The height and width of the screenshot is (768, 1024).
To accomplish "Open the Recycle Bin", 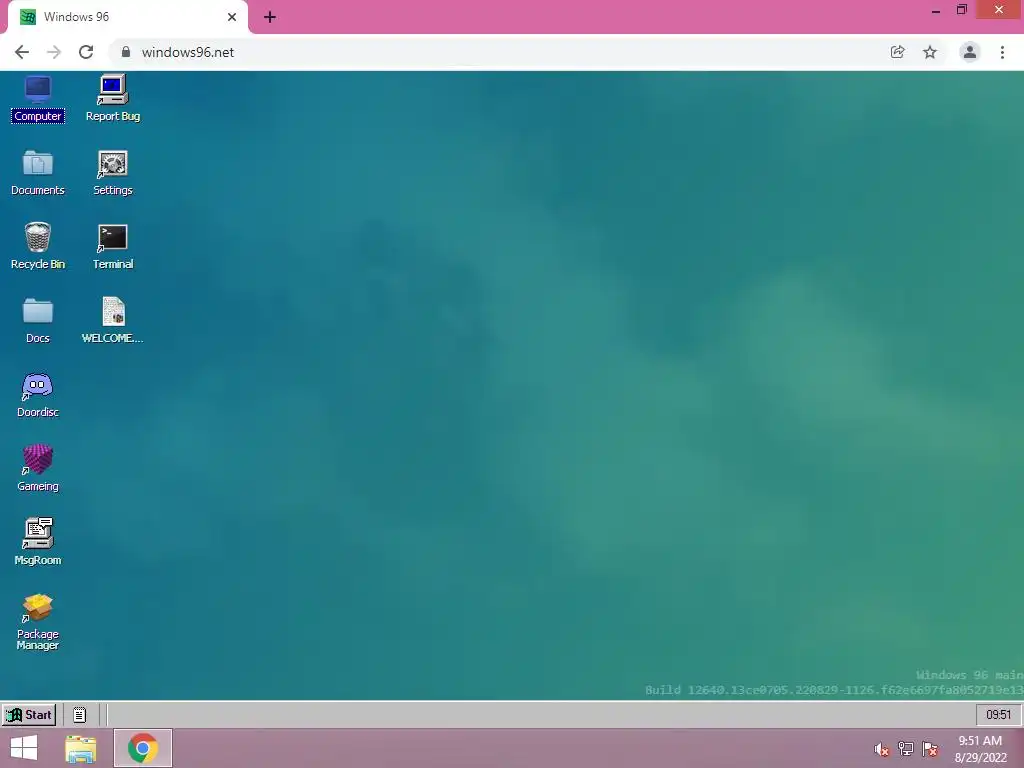I will [x=38, y=247].
